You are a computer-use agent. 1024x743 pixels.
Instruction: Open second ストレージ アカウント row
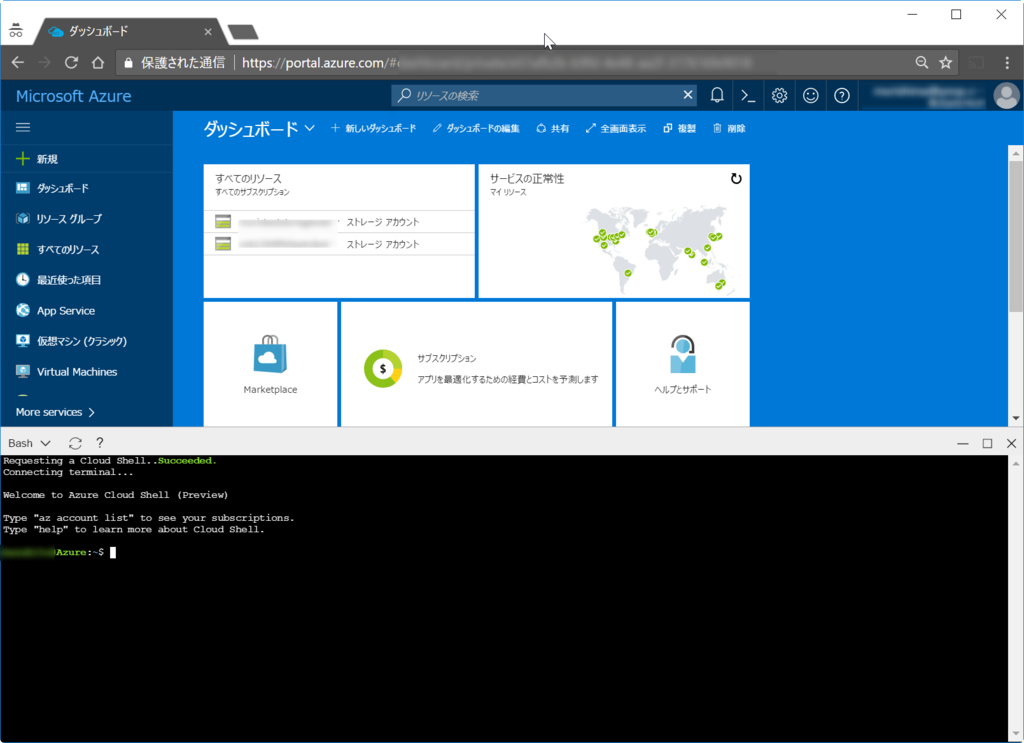[x=339, y=244]
